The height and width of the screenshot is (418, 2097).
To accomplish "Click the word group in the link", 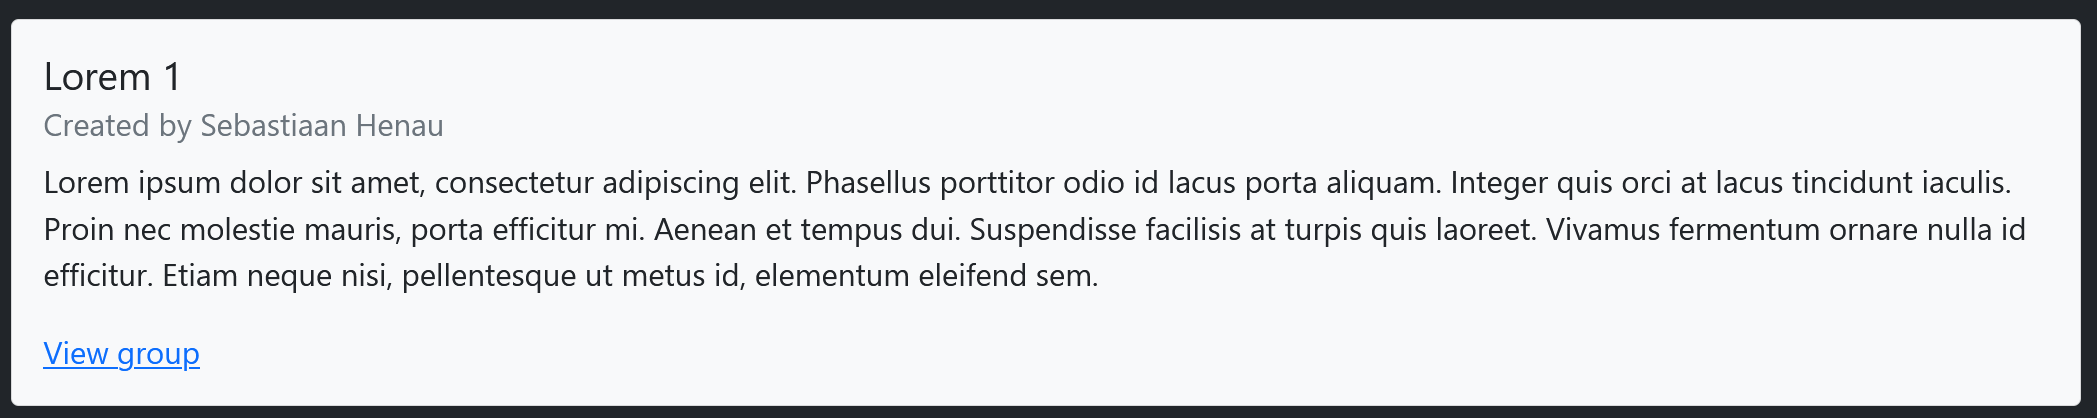I will (158, 354).
